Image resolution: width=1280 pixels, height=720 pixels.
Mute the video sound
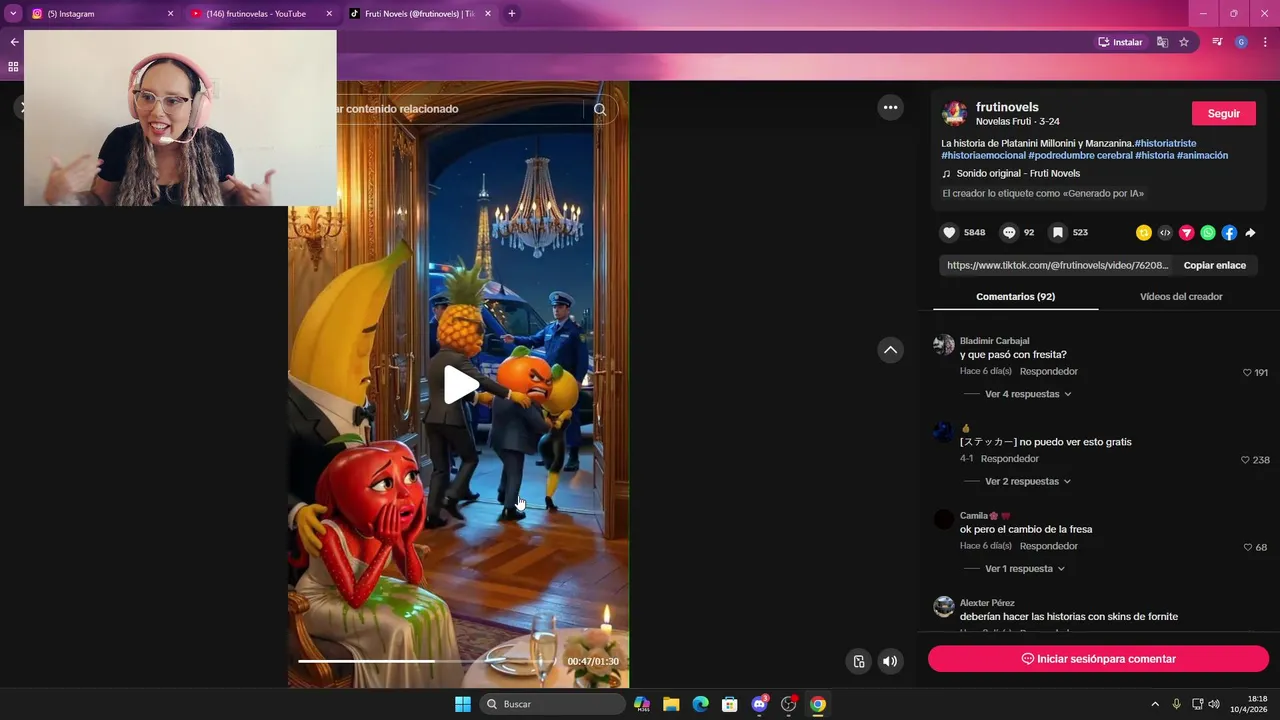[889, 661]
